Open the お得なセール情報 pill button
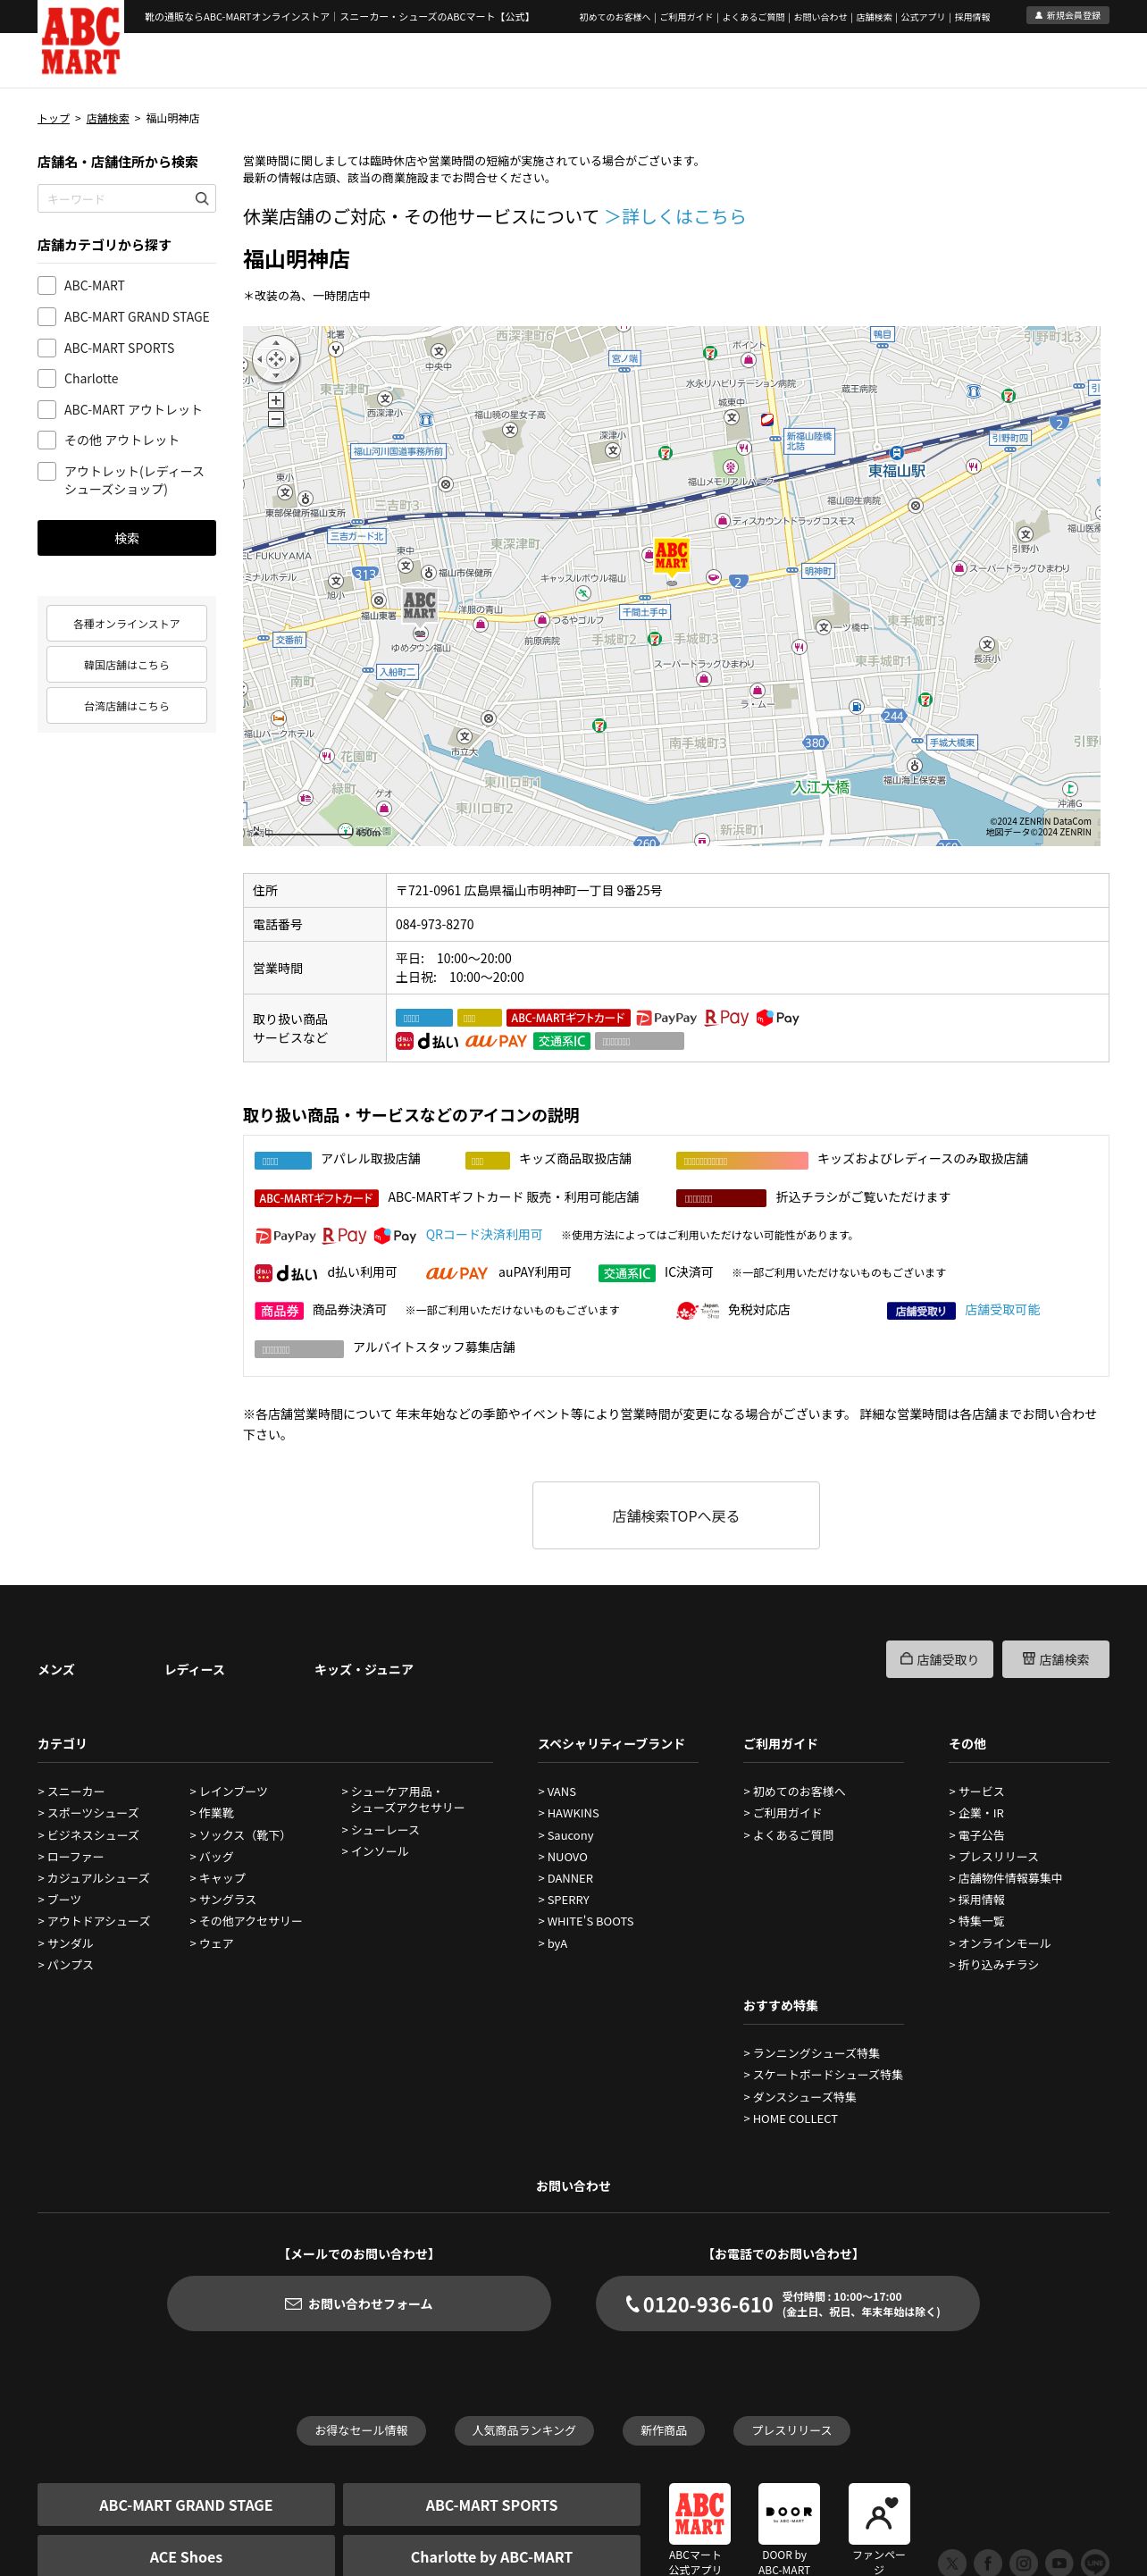This screenshot has width=1147, height=2576. click(362, 2430)
